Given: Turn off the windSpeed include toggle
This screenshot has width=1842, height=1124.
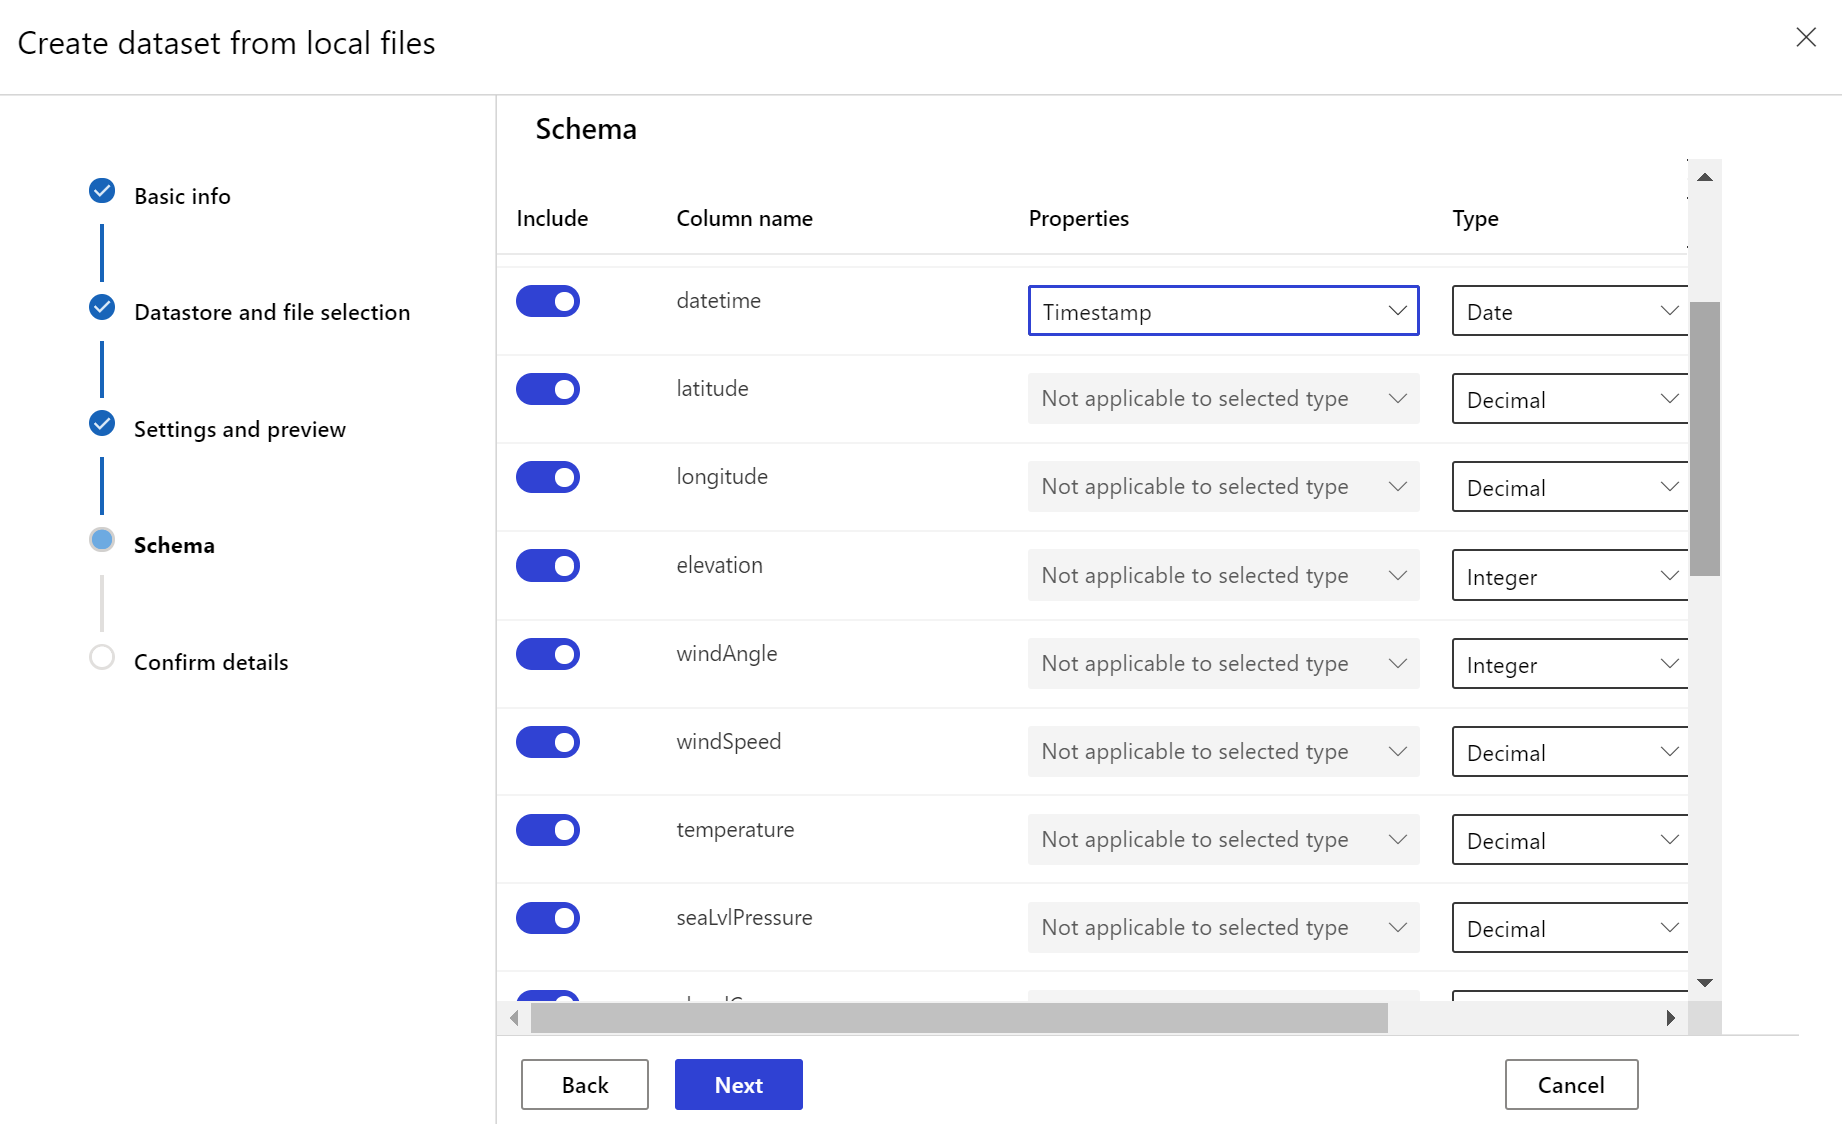Looking at the screenshot, I should click(548, 742).
